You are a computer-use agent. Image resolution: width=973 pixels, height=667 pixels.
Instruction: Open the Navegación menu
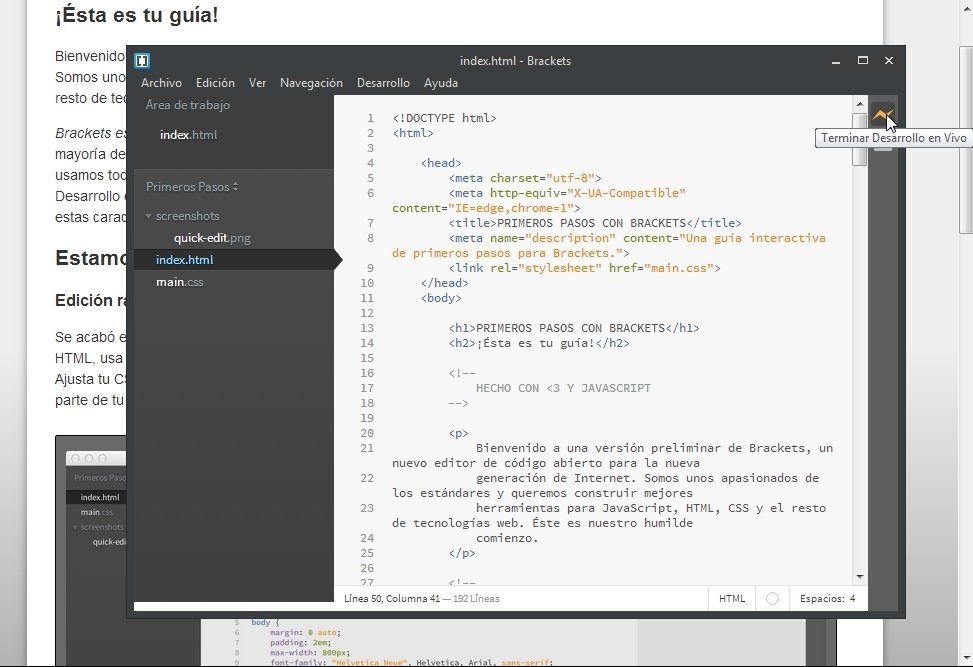pyautogui.click(x=312, y=83)
